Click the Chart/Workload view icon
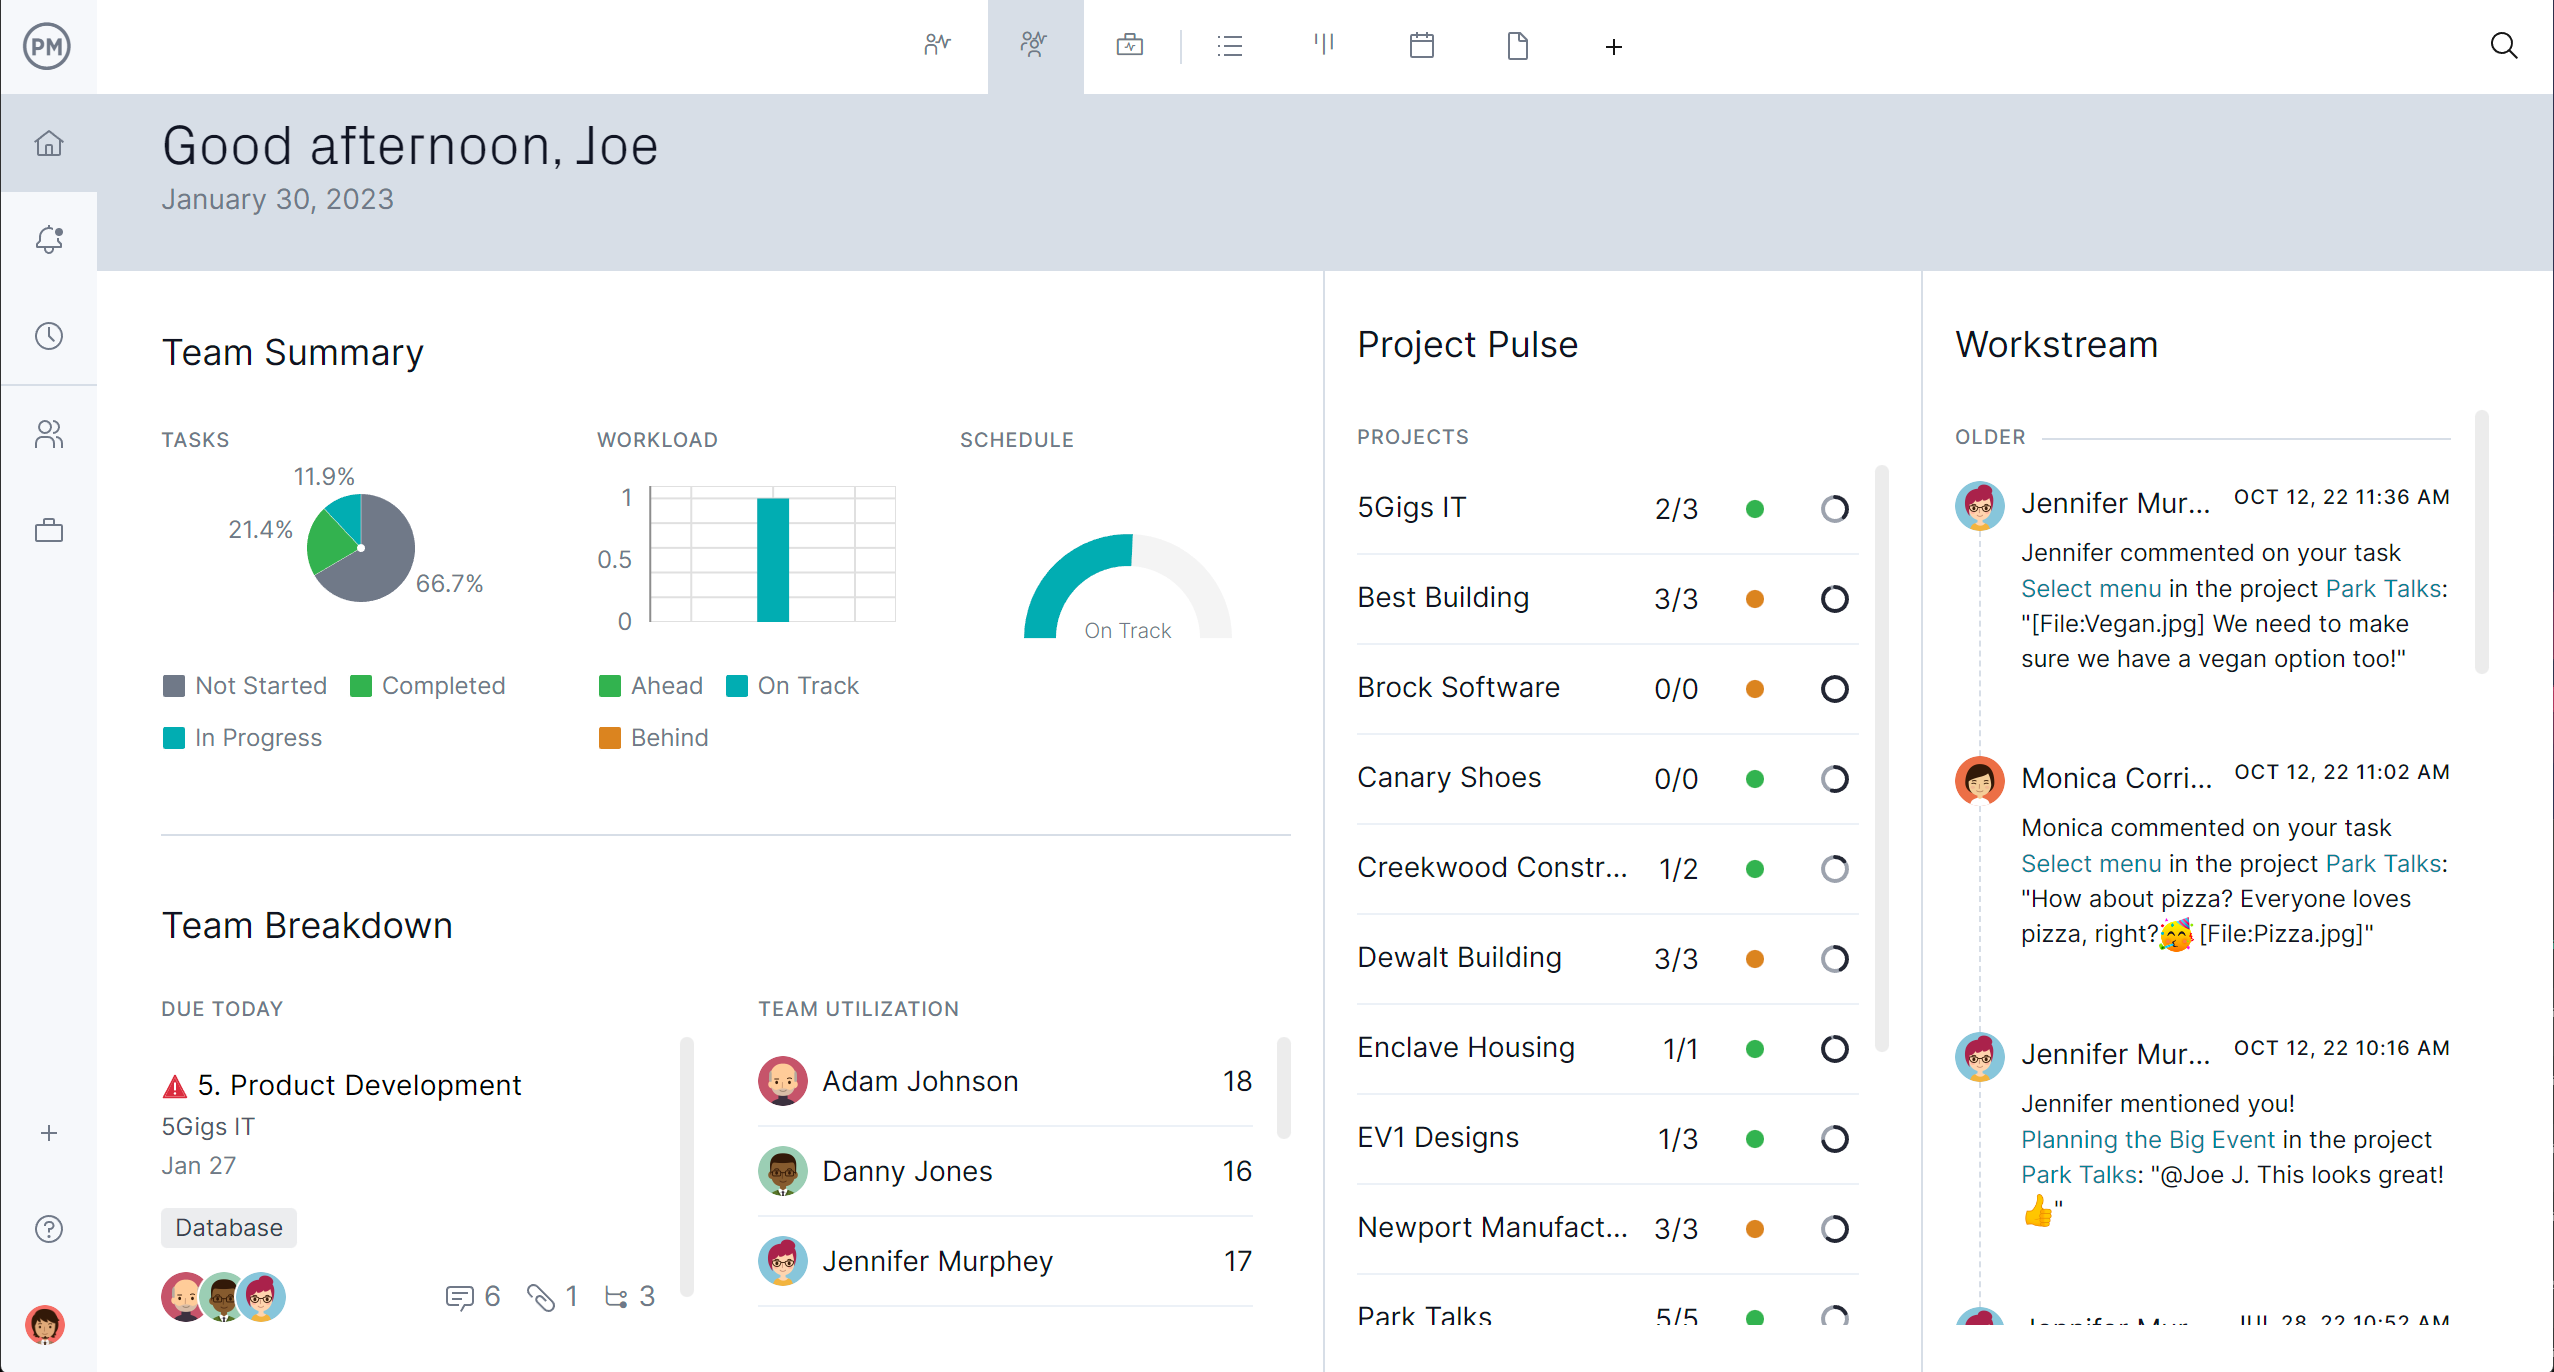Viewport: 2554px width, 1372px height. click(x=1324, y=46)
